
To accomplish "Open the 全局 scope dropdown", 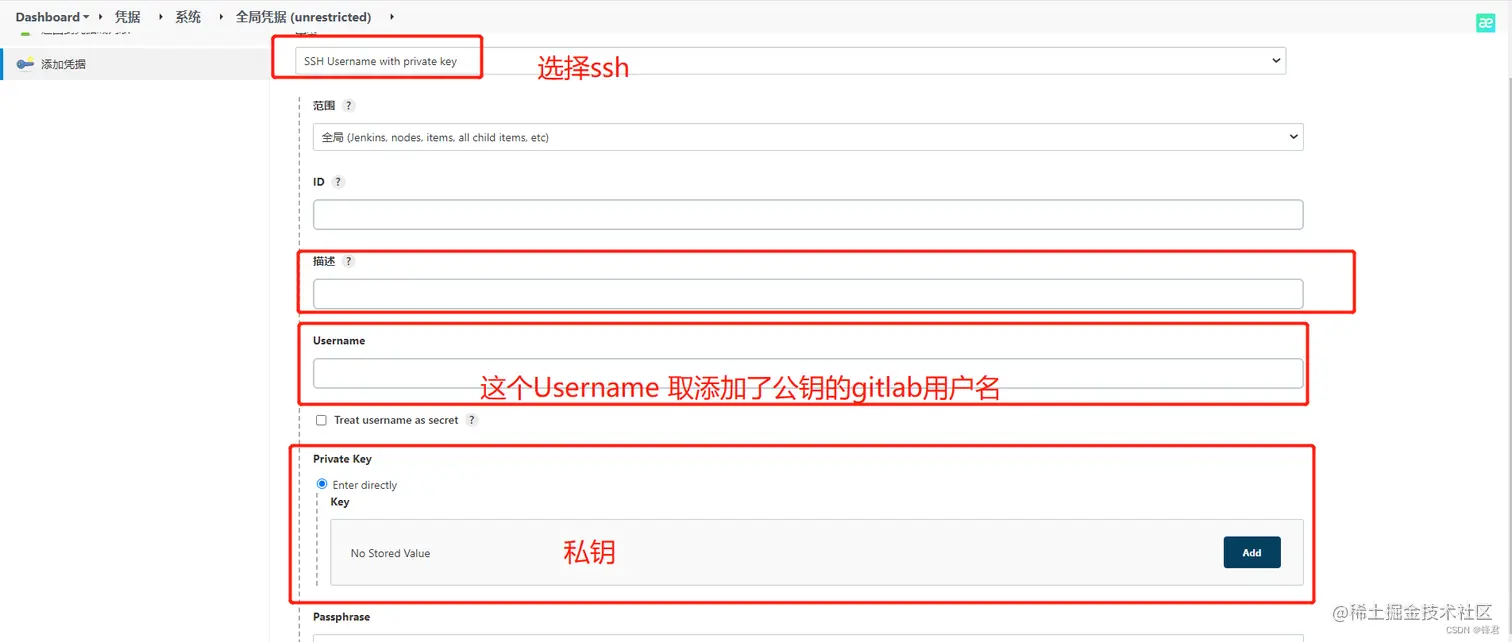I will 808,137.
